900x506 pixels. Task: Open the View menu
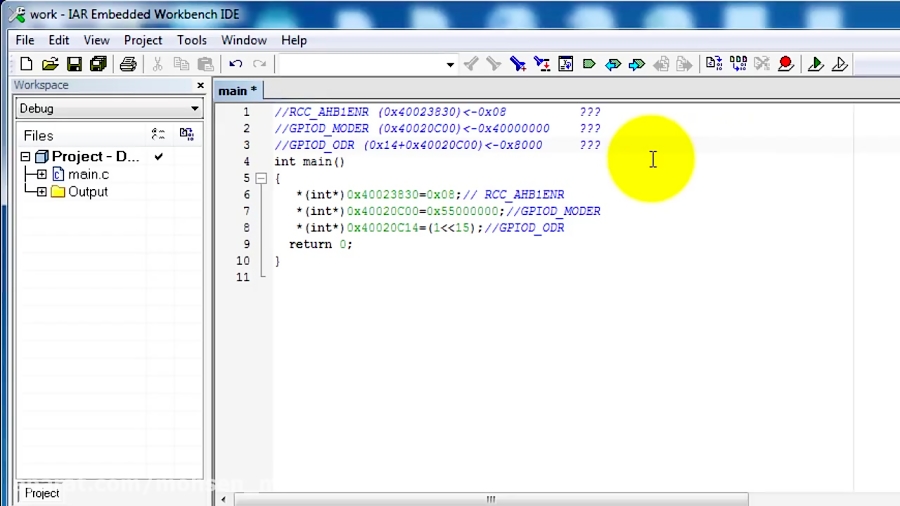point(96,40)
